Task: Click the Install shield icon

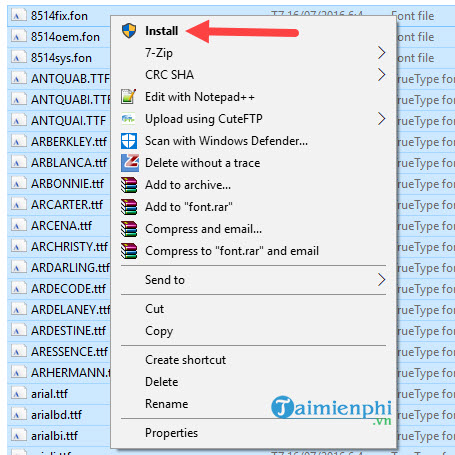Action: 129,31
